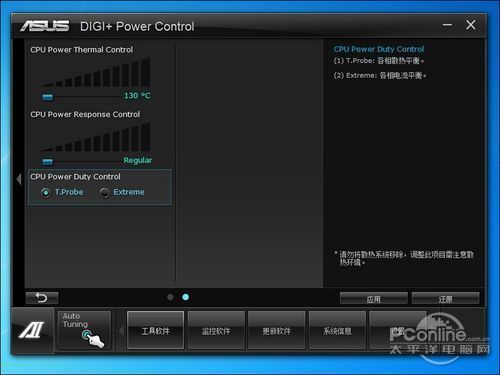The height and width of the screenshot is (375, 500).
Task: Open the Auto Tuning feature
Action: (84, 330)
